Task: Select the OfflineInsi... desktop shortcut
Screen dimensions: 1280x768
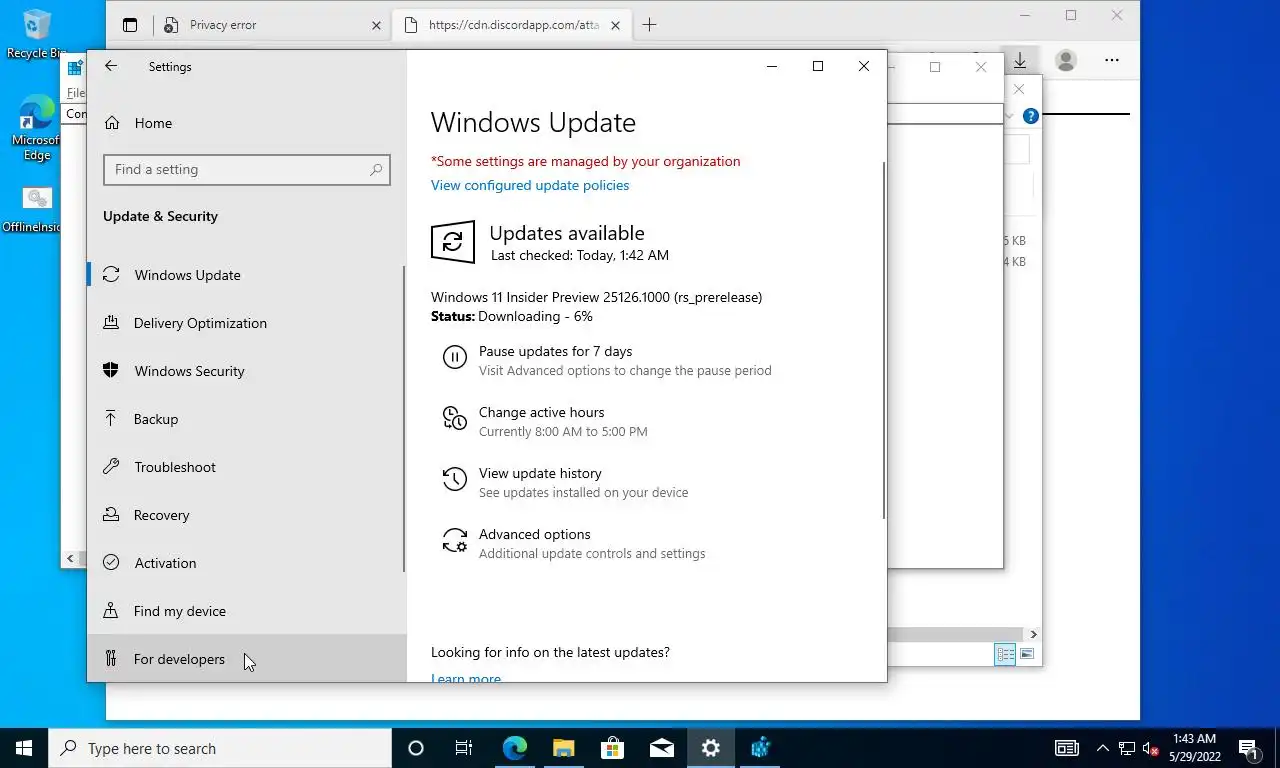Action: pyautogui.click(x=32, y=209)
